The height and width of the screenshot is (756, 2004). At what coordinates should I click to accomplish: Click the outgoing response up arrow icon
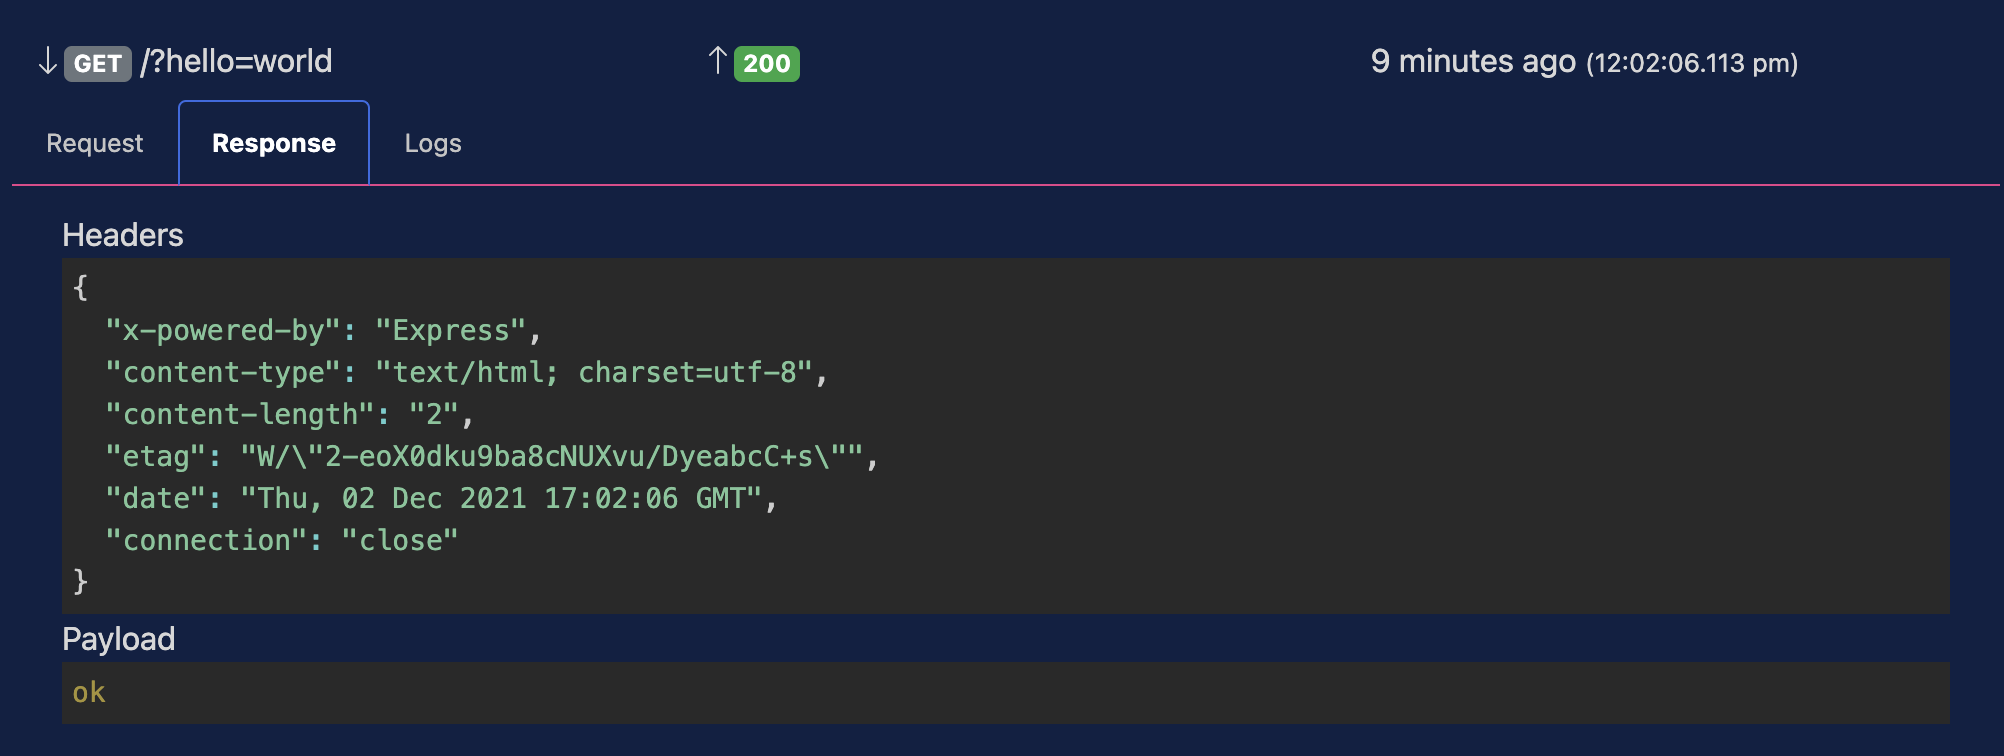[x=717, y=61]
